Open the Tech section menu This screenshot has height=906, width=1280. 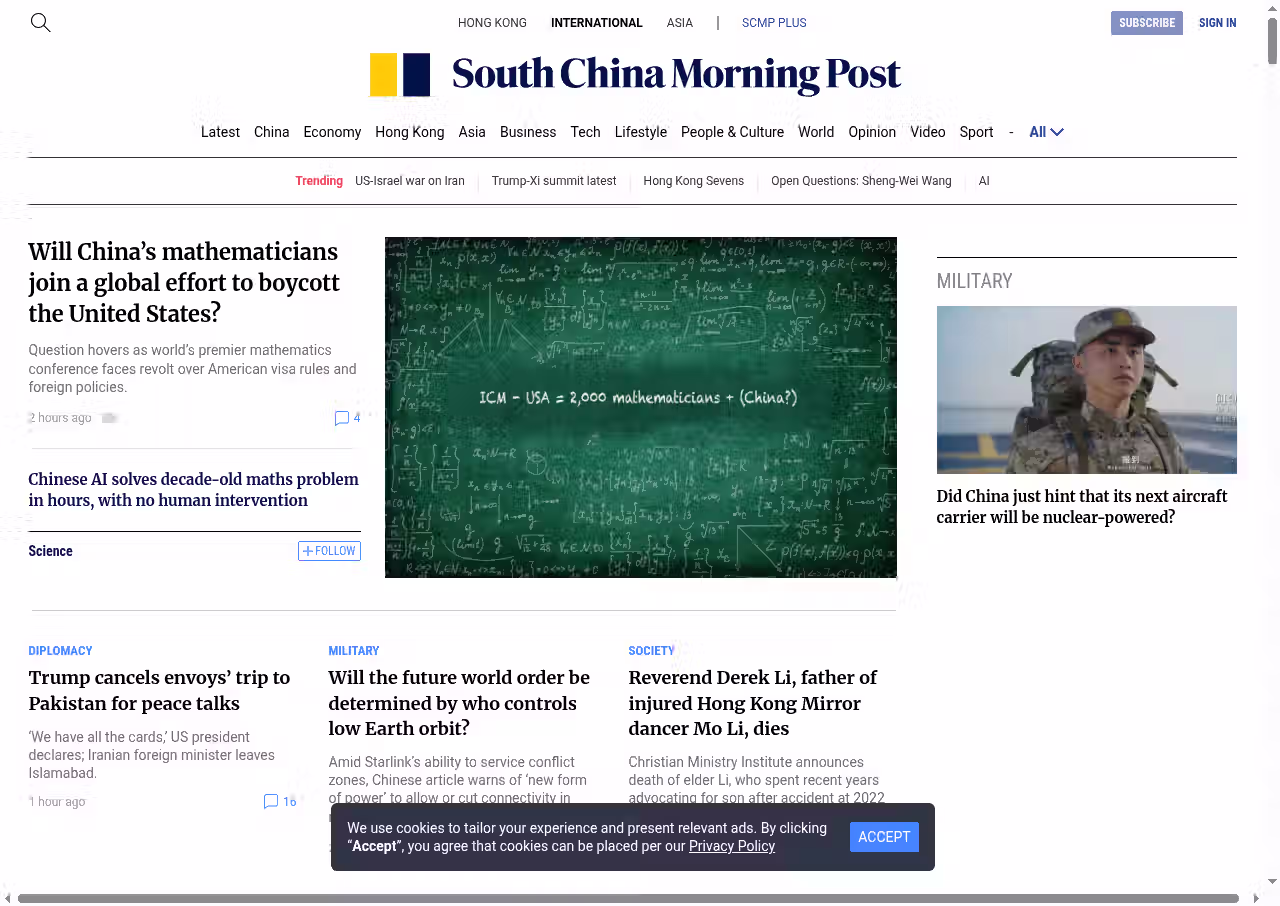585,132
